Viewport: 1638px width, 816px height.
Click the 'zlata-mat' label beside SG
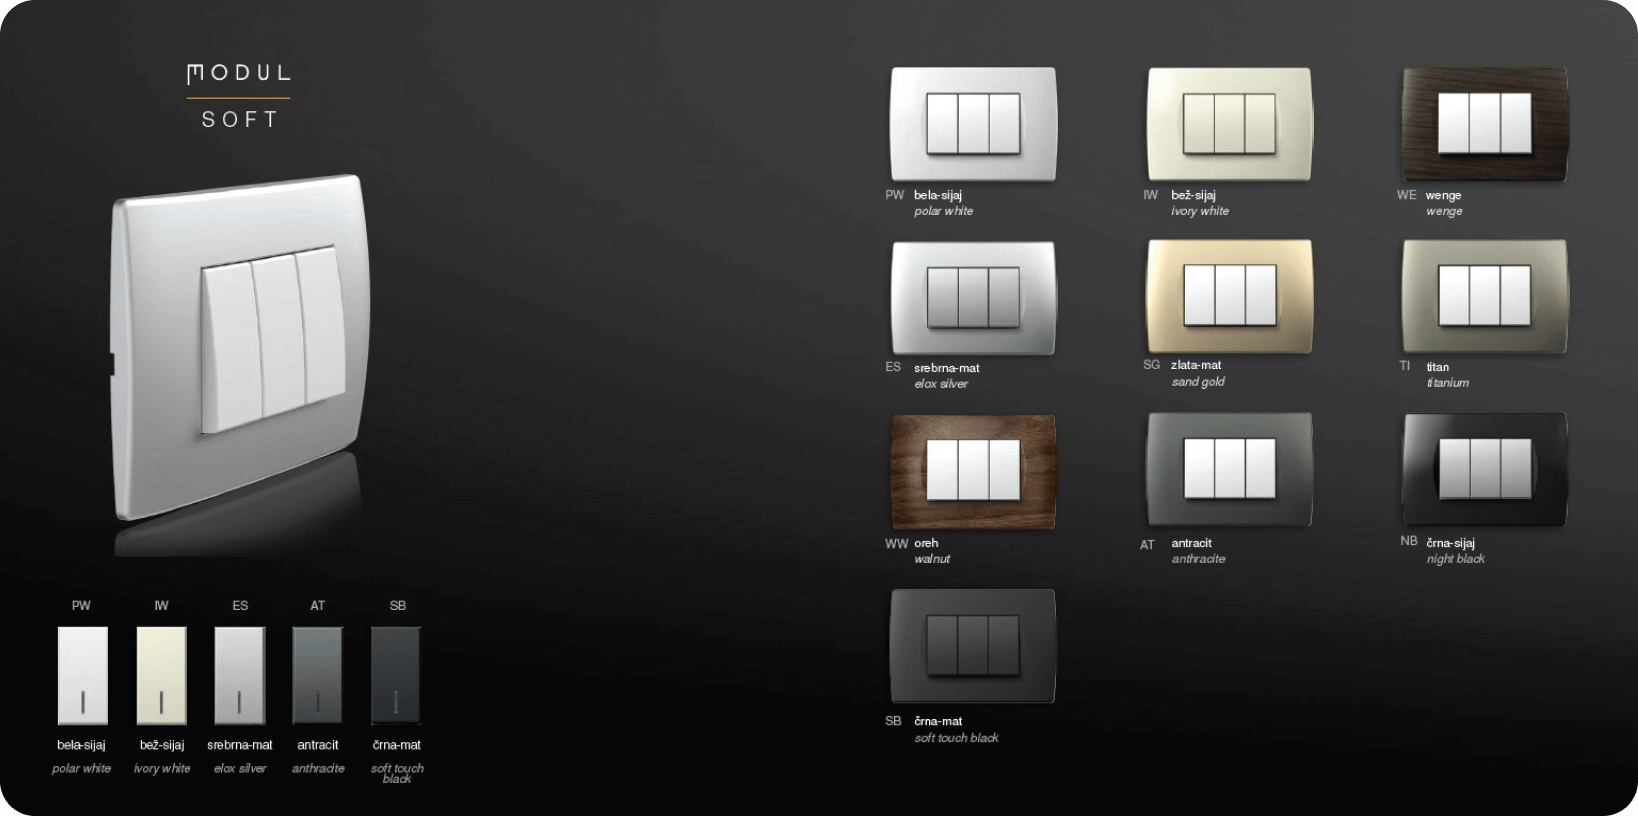1196,365
